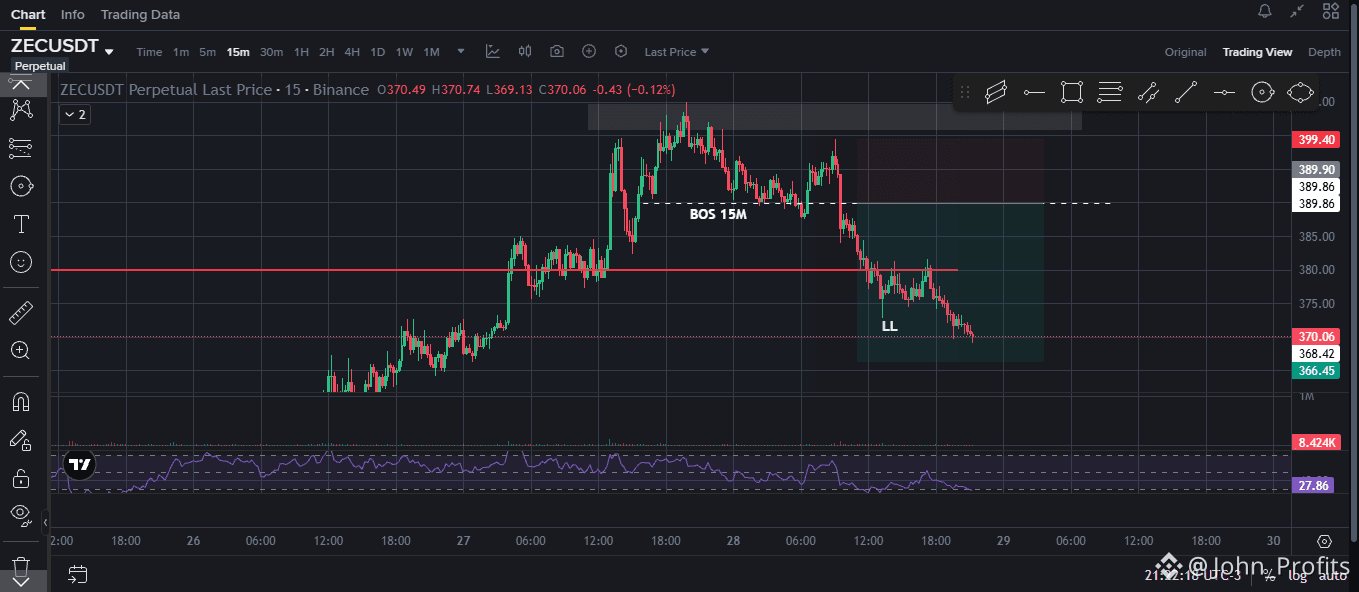Switch to the Chart tab
The width and height of the screenshot is (1359, 592).
(28, 14)
